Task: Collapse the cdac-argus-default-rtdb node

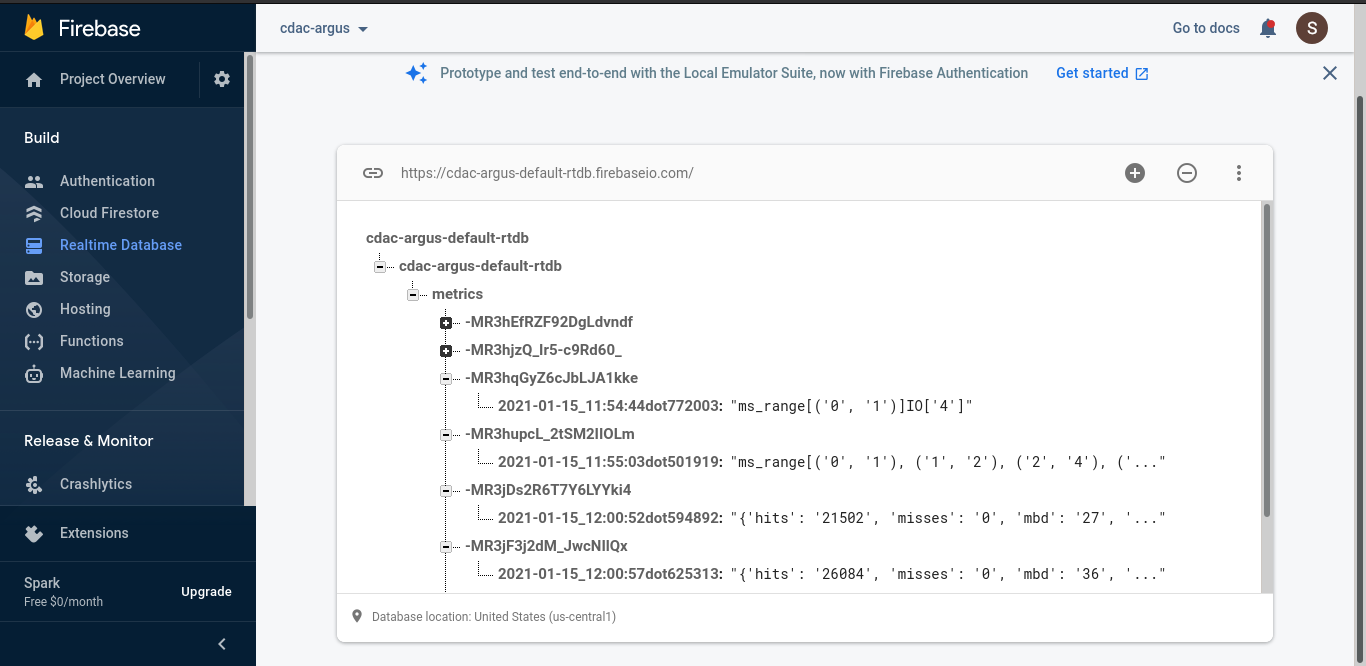Action: [380, 267]
